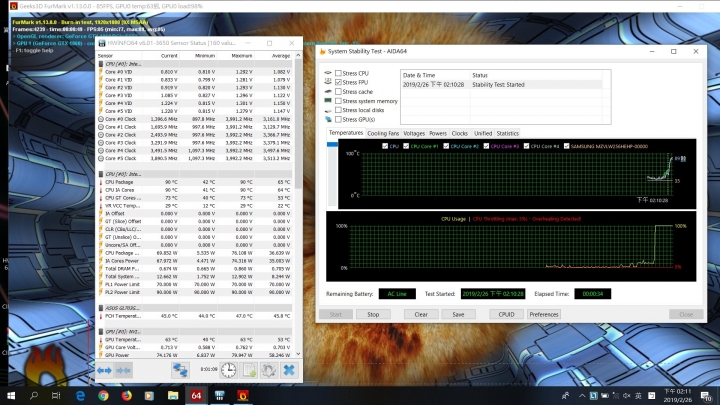Click the battery tray icon
Image resolution: width=720 pixels, height=405 pixels.
point(605,395)
